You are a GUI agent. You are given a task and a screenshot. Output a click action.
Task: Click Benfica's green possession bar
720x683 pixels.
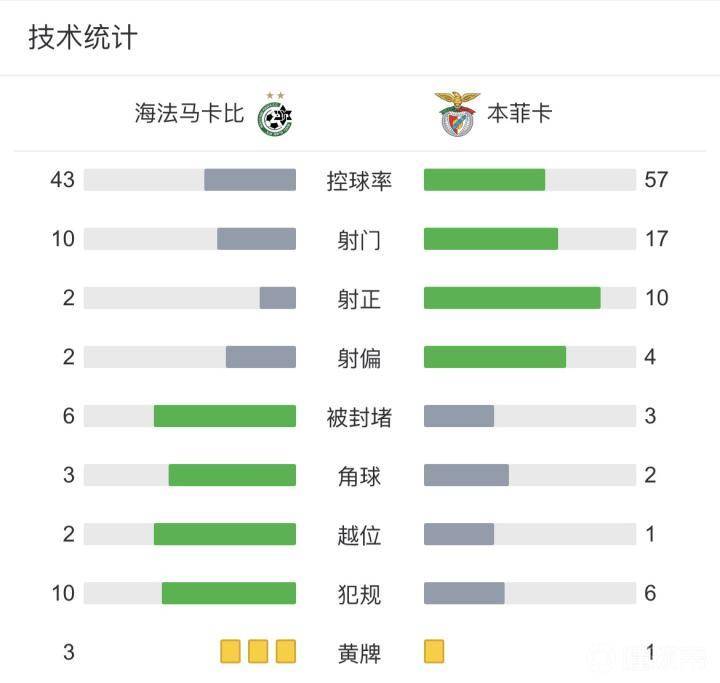[x=484, y=180]
